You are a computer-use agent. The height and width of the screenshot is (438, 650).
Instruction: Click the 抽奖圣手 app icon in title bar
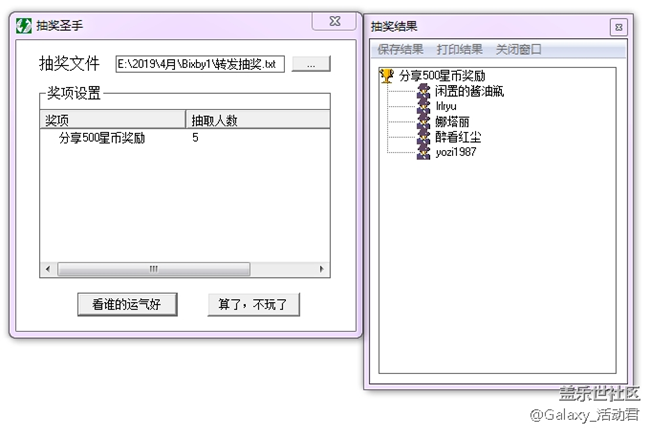click(x=24, y=26)
